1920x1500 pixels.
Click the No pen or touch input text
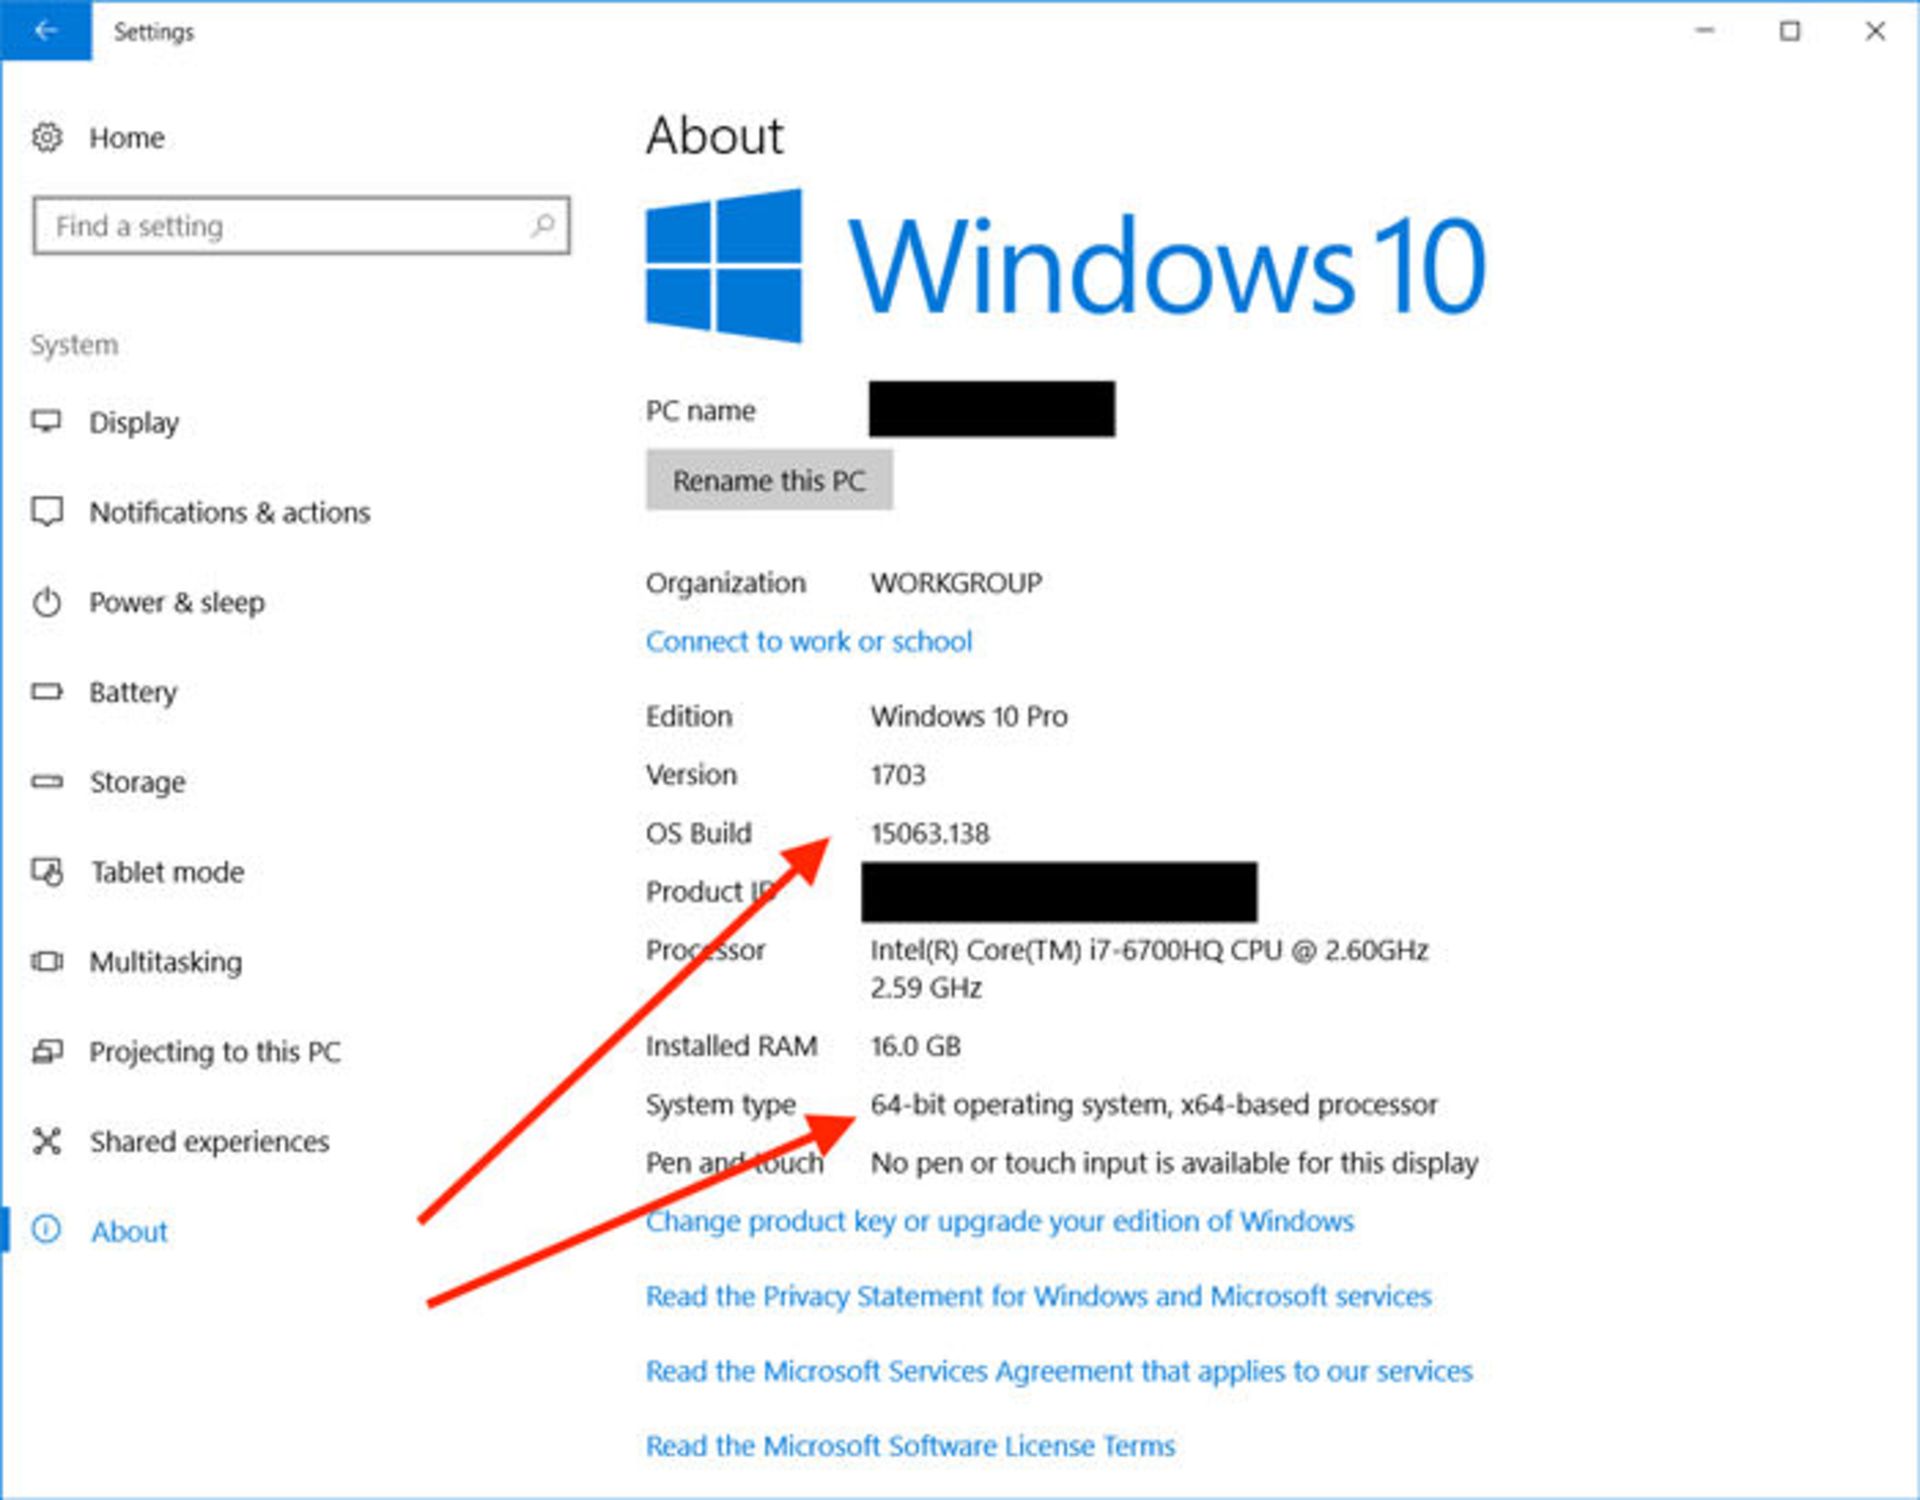[x=1174, y=1163]
